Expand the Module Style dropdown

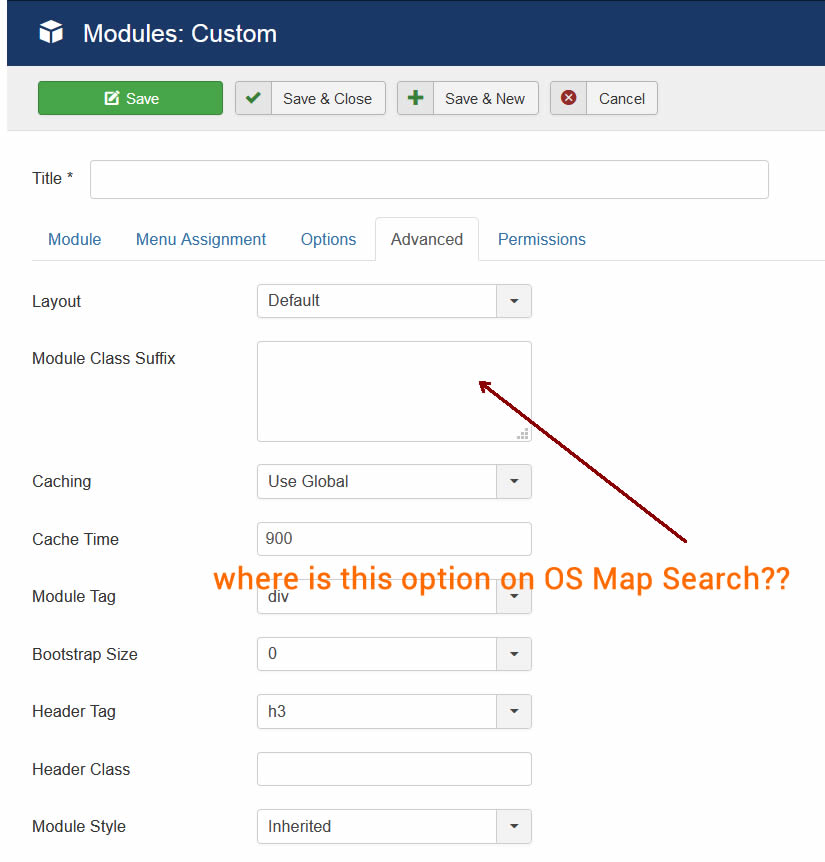click(x=514, y=827)
